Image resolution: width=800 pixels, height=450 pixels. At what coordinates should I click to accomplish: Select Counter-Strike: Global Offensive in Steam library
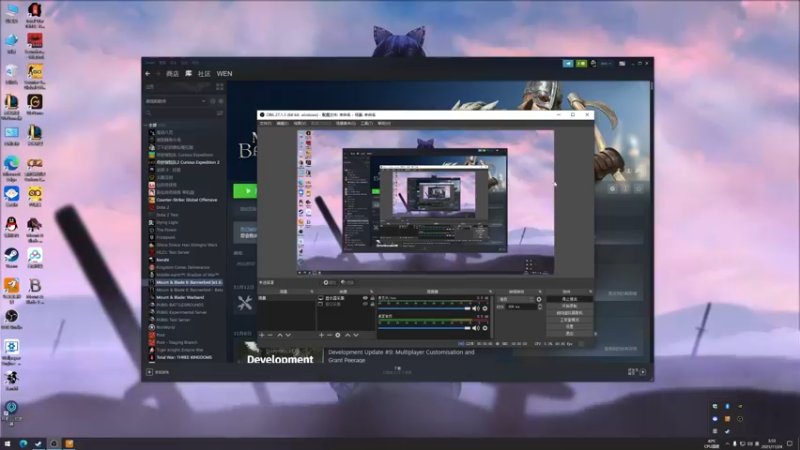click(x=187, y=200)
